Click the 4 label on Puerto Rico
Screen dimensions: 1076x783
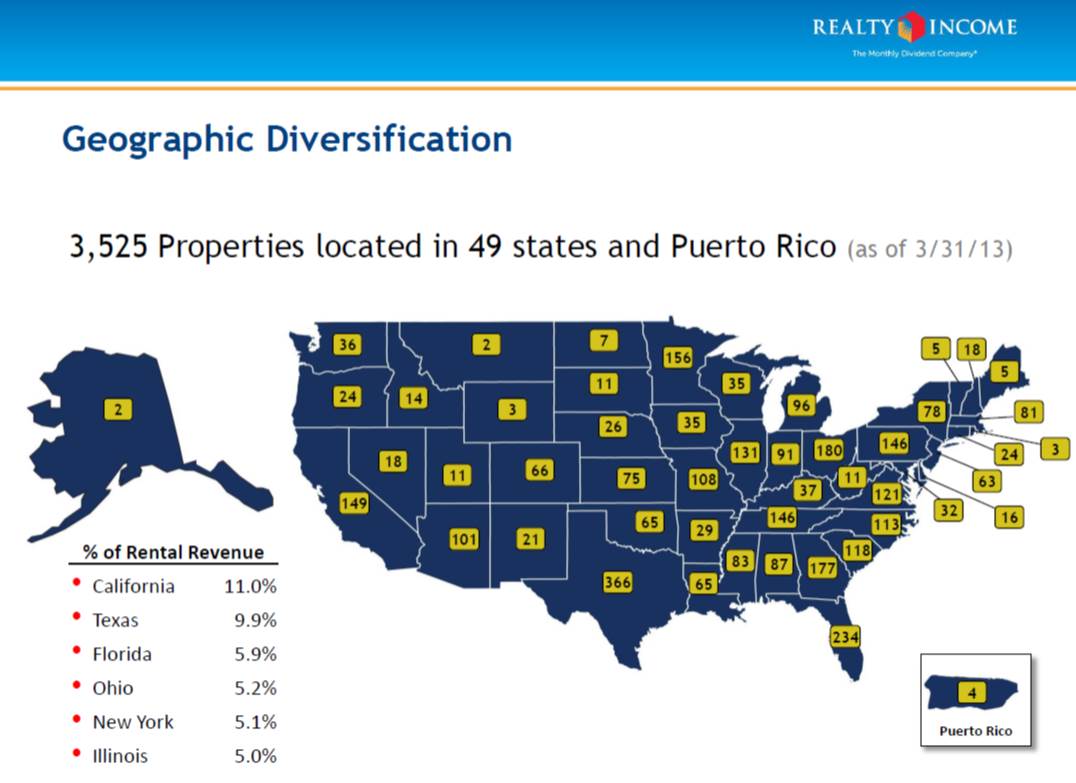(x=971, y=691)
